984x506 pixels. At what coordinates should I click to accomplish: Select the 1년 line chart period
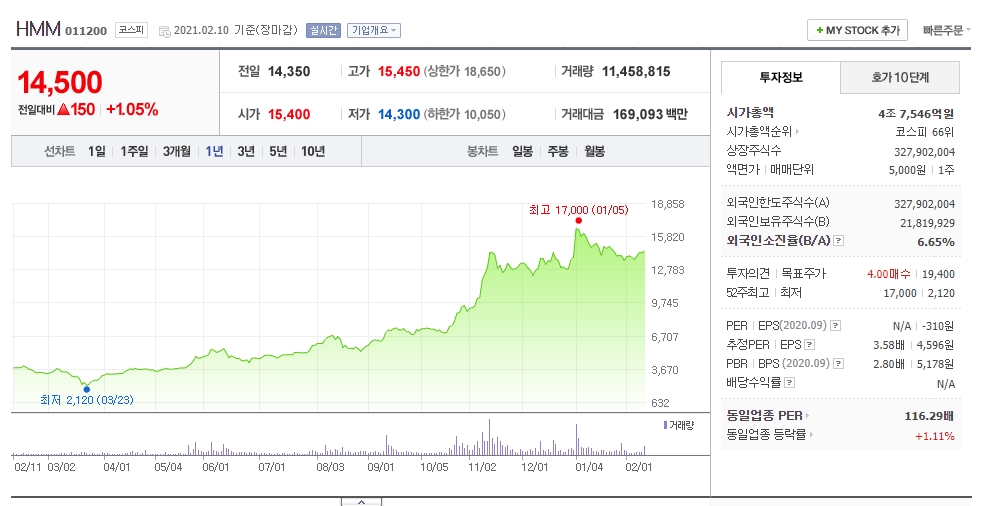[214, 151]
